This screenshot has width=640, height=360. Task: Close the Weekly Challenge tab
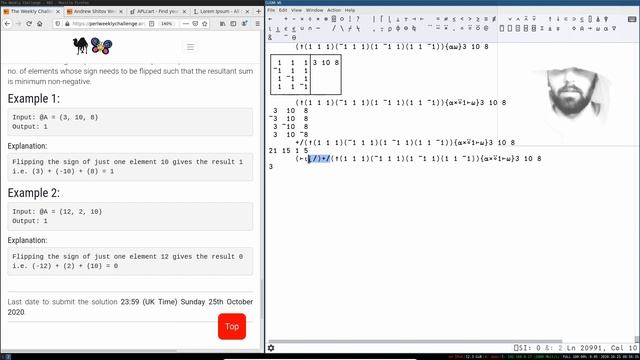click(x=58, y=11)
